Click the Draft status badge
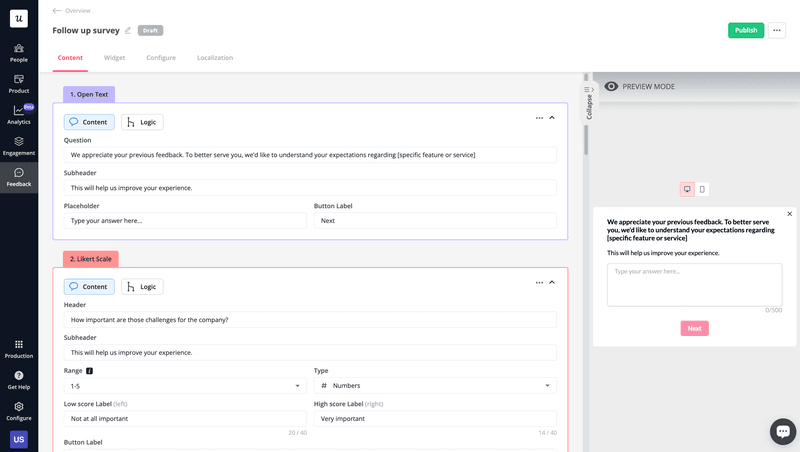The width and height of the screenshot is (800, 452). click(151, 31)
